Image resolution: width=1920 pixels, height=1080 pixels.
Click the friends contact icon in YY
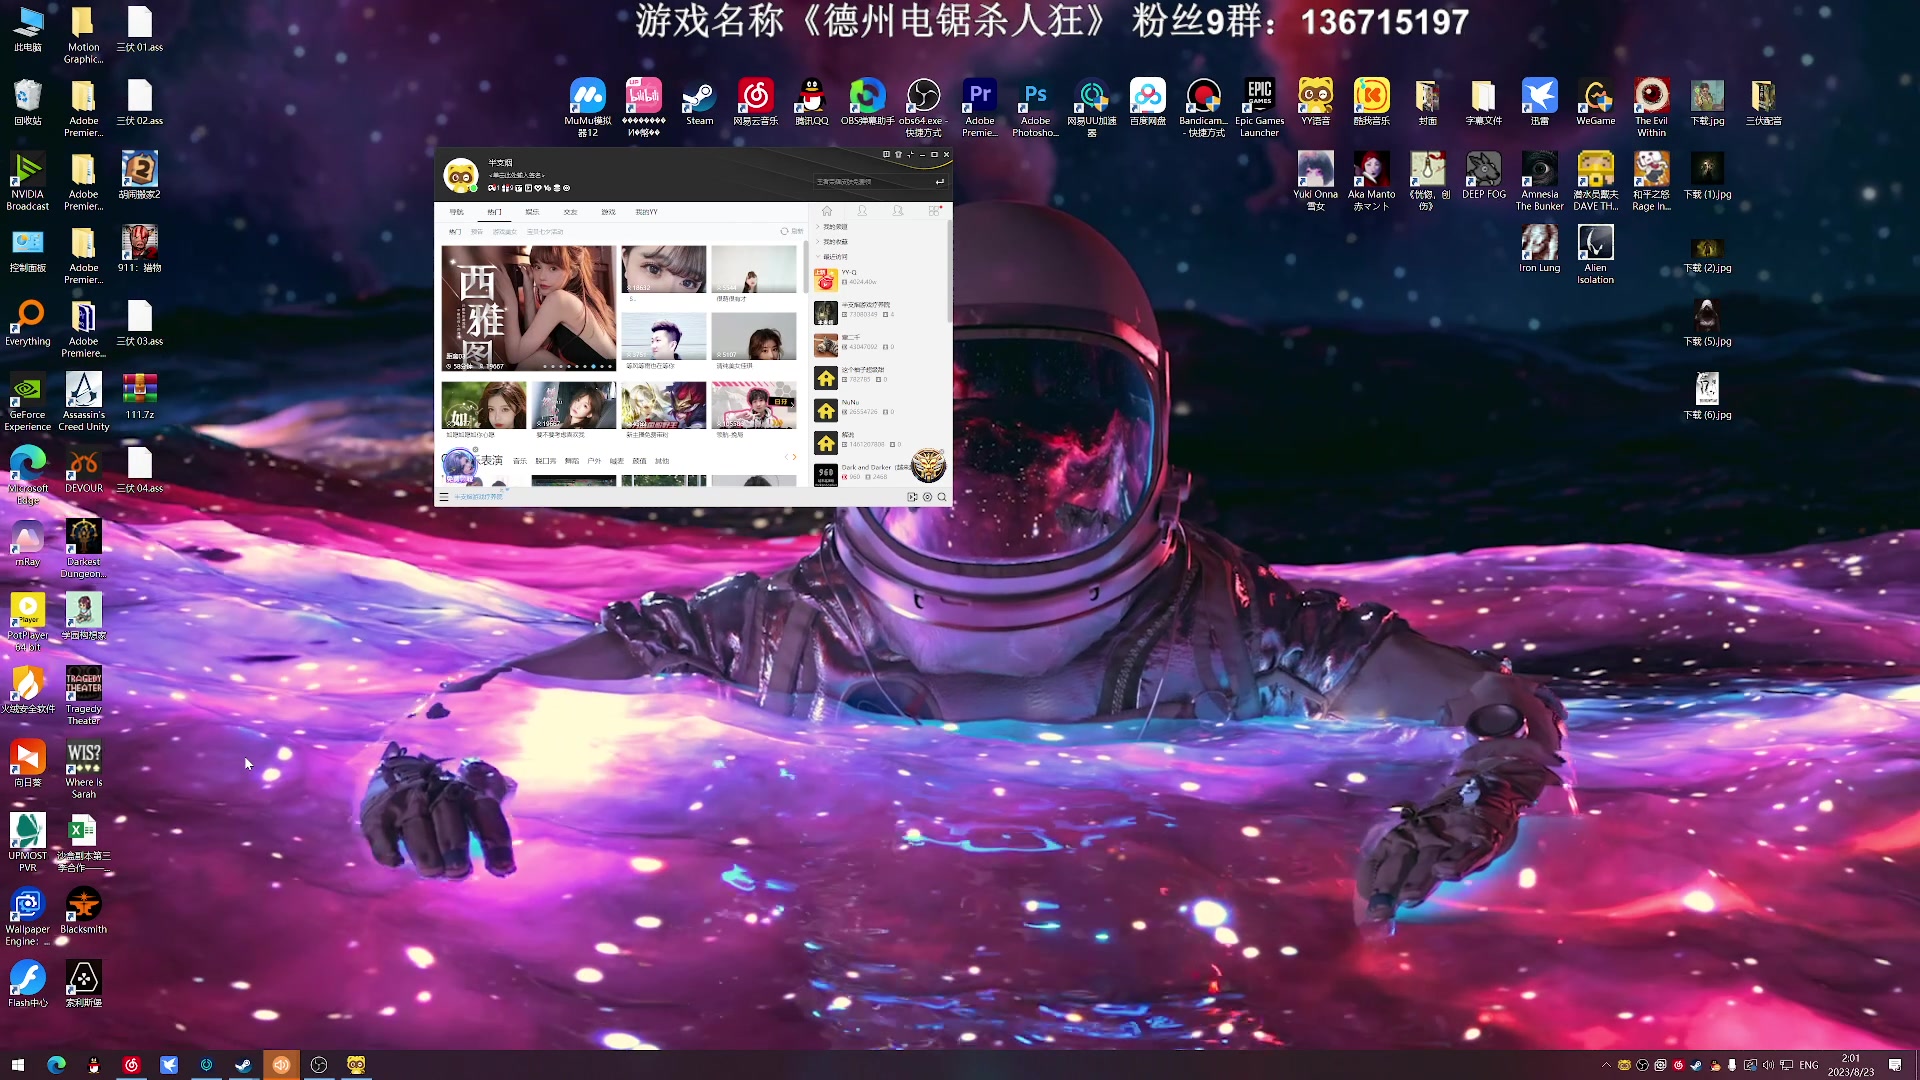862,211
